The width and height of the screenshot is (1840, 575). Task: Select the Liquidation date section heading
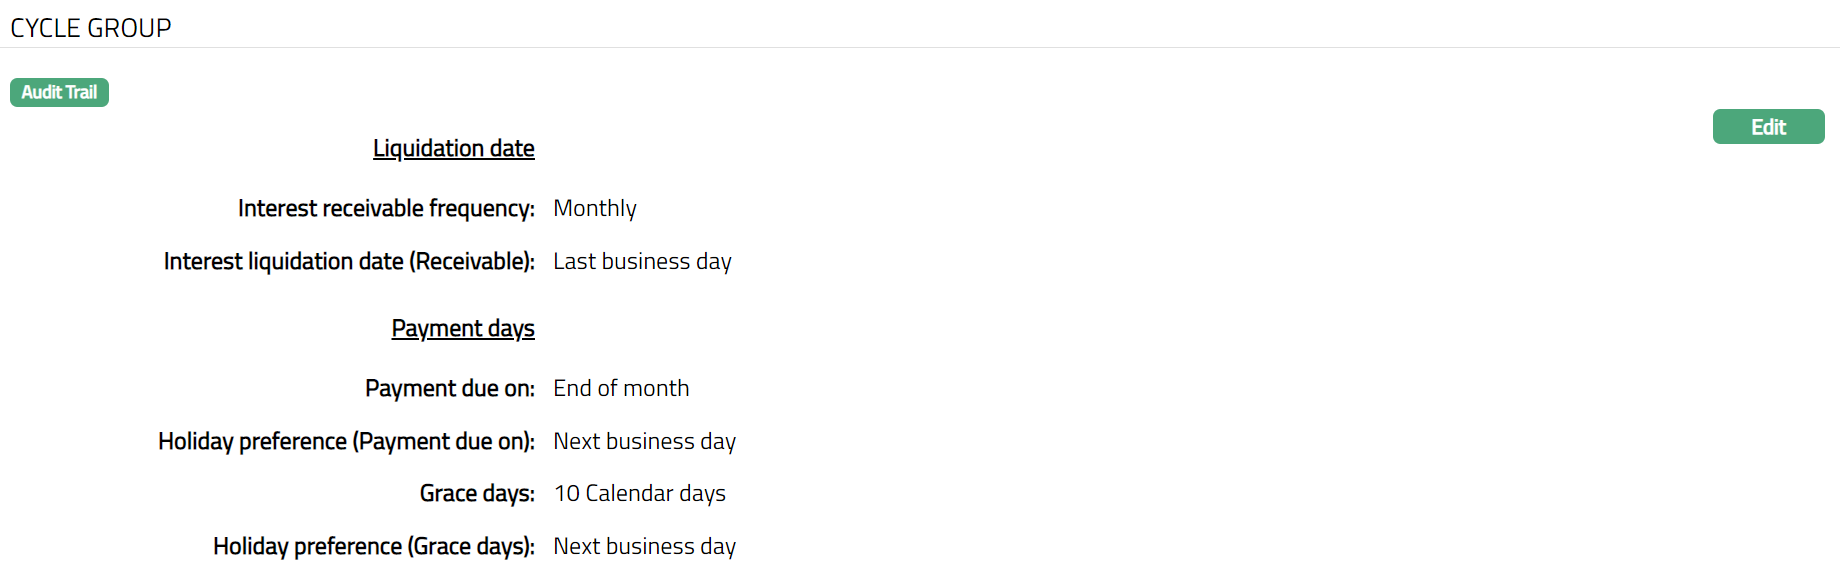pyautogui.click(x=453, y=149)
